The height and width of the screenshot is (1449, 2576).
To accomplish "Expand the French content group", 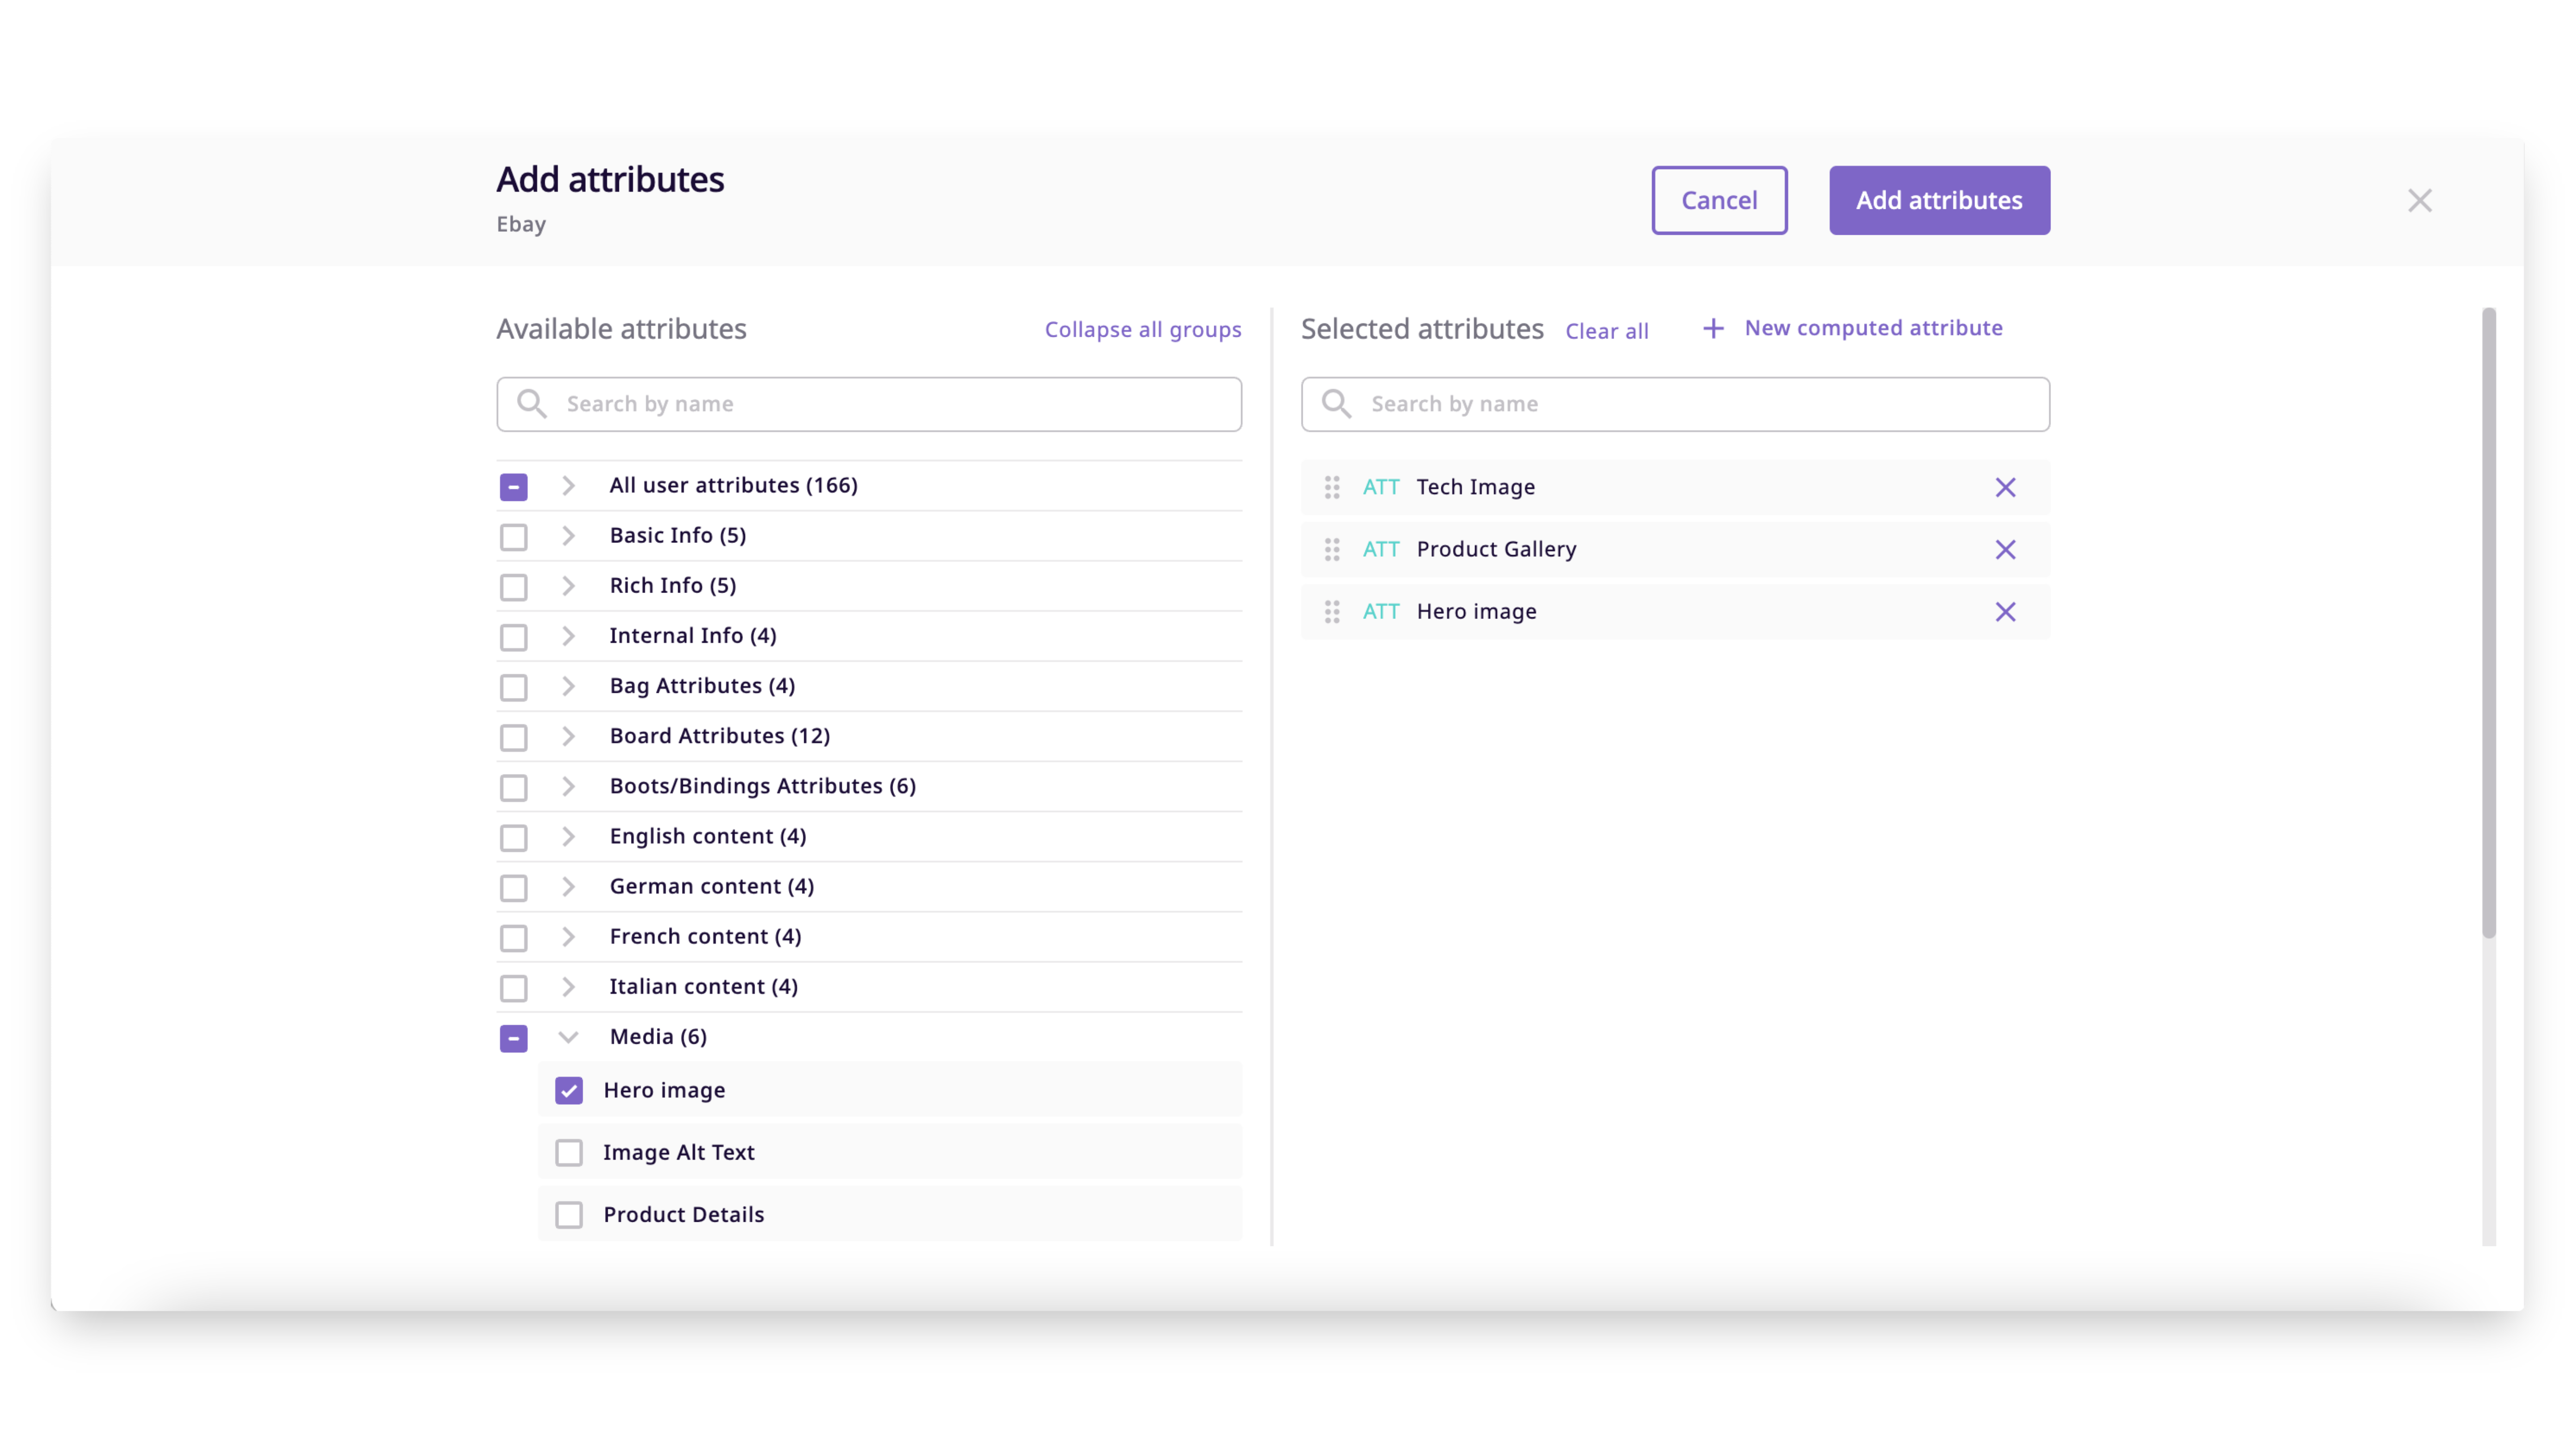I will 568,936.
